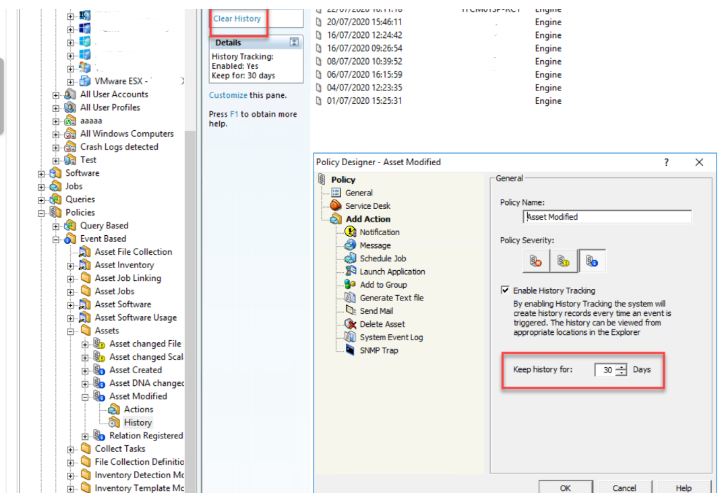Choose the yellow warning policy severity button

point(564,261)
